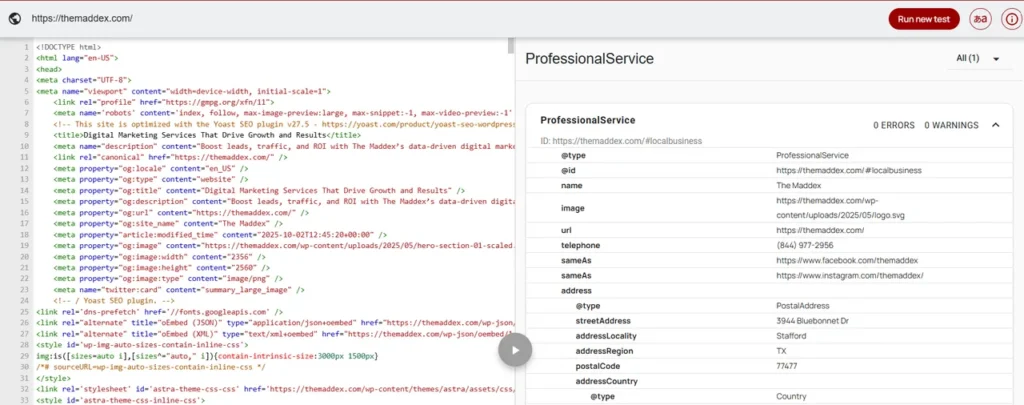The image size is (1024, 405).
Task: Click the ID #localbusiness line
Action: pos(621,140)
